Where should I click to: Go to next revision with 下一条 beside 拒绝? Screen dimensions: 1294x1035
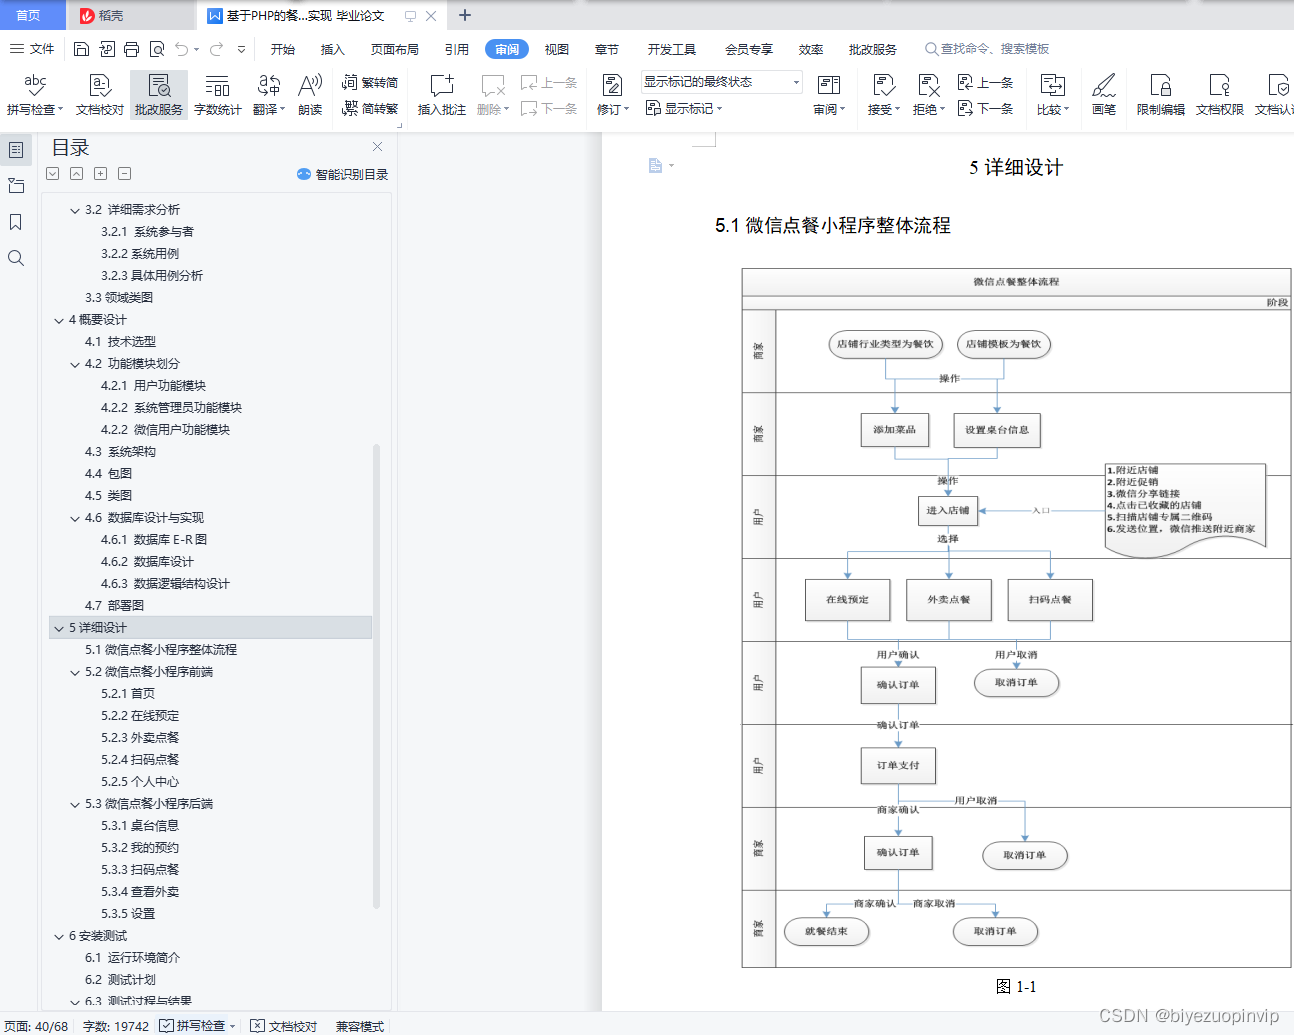coord(986,108)
